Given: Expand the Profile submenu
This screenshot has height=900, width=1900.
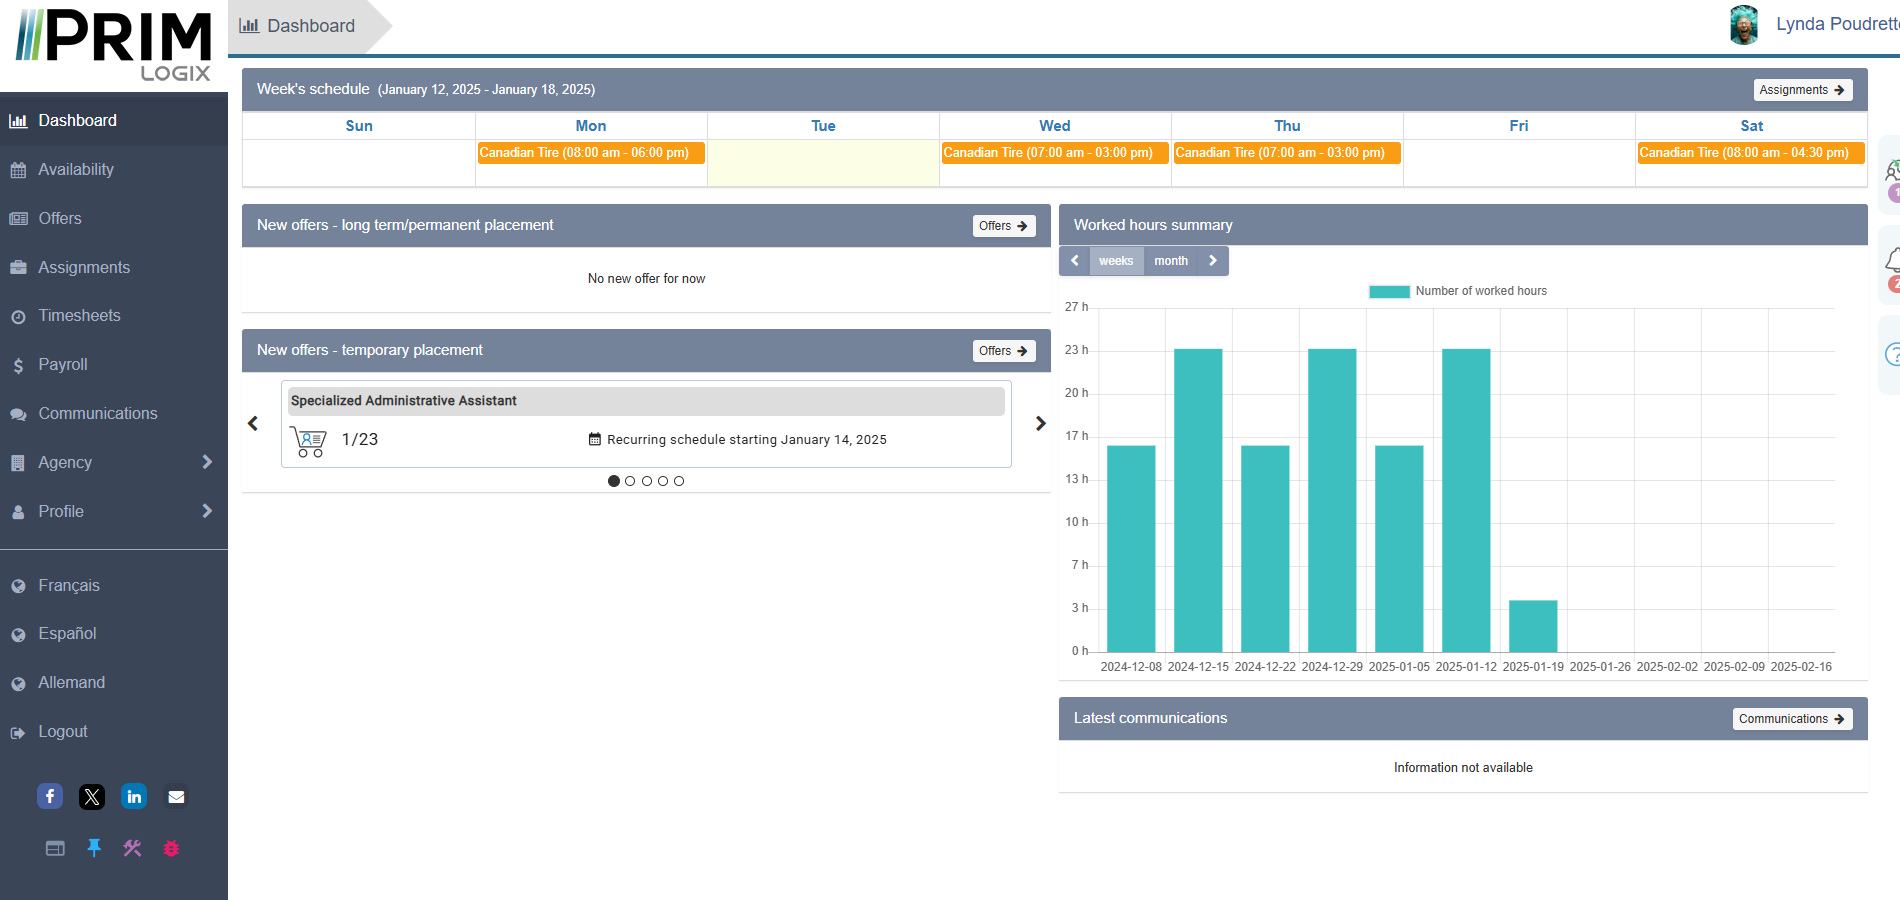Looking at the screenshot, I should (x=207, y=511).
